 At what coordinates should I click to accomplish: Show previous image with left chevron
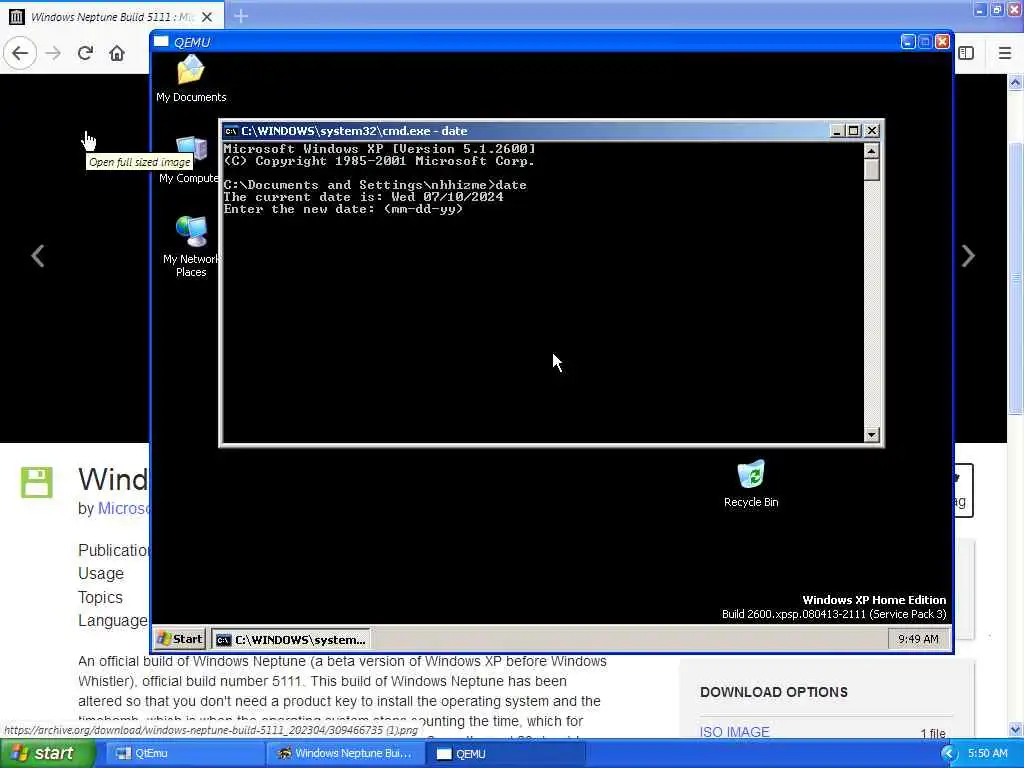tap(38, 255)
